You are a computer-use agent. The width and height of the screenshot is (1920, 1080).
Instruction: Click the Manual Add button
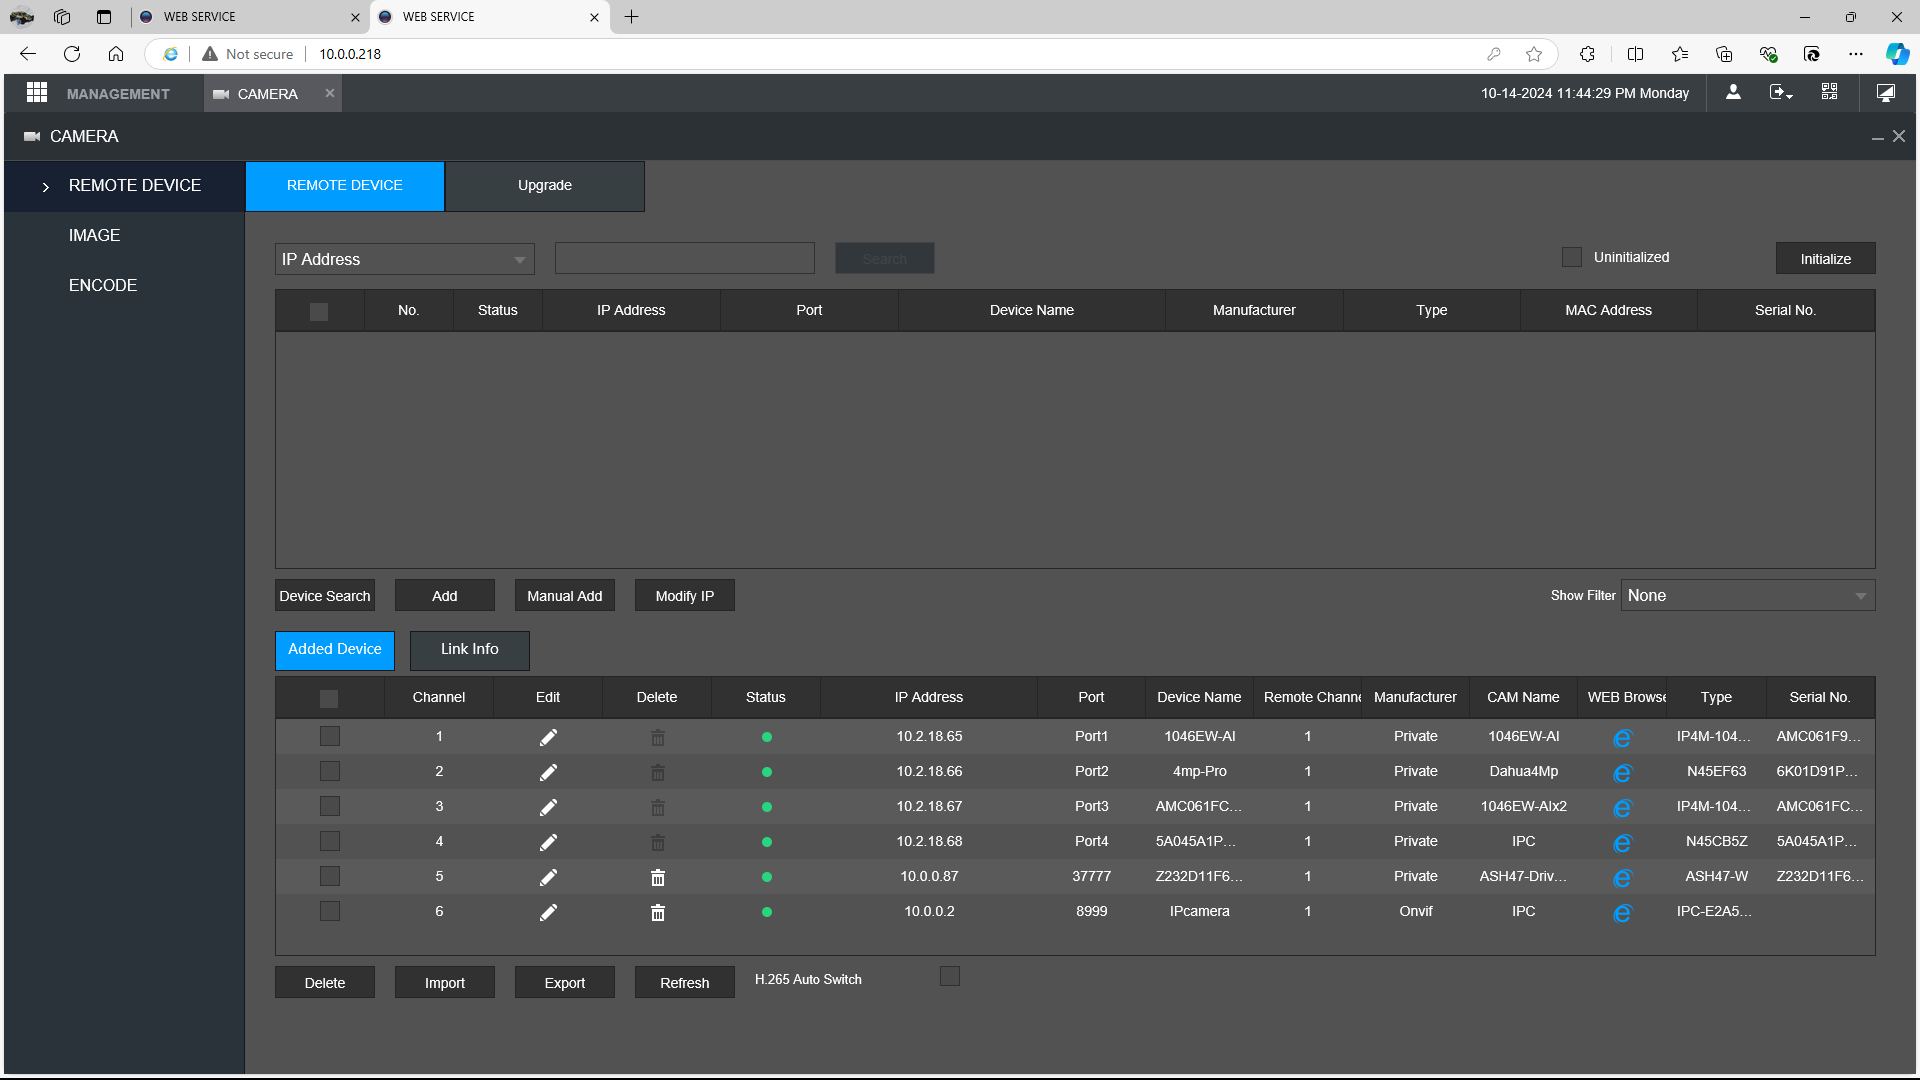coord(565,595)
